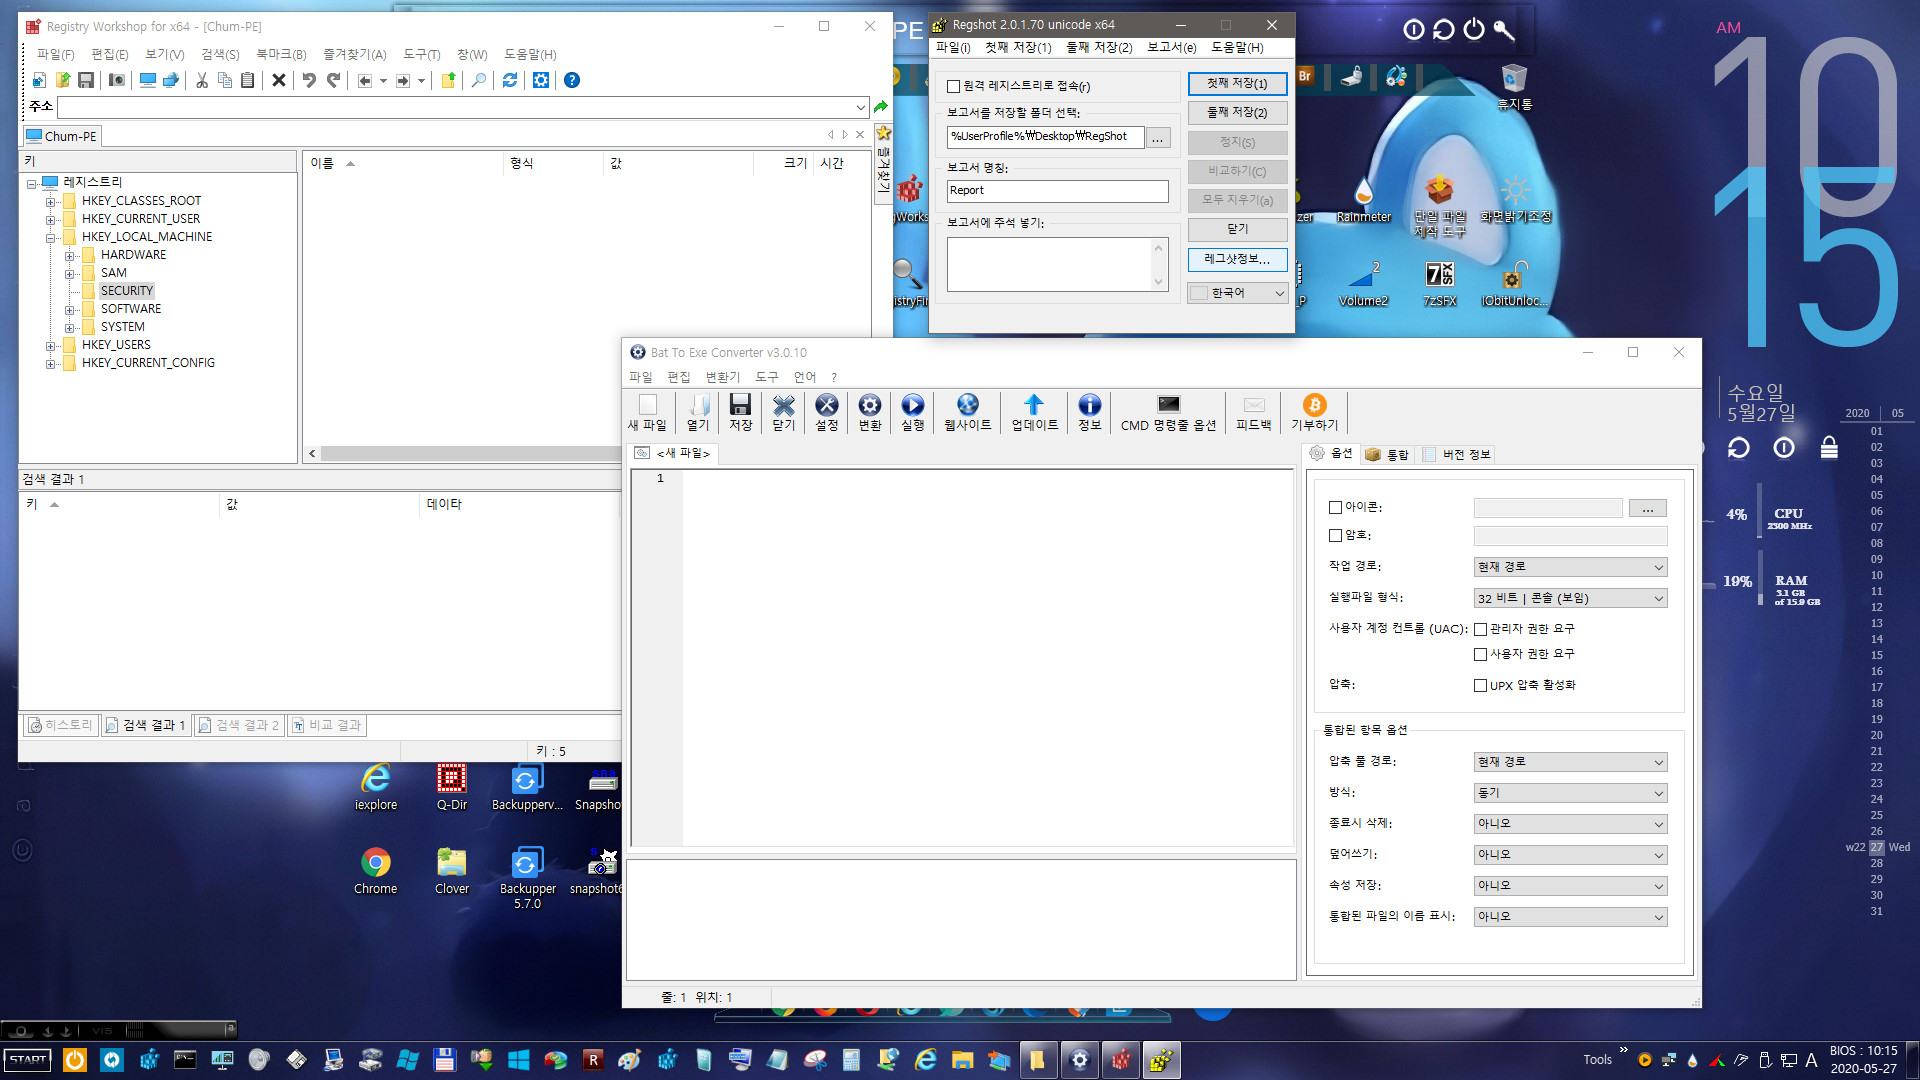
Task: Open Internet Explorer icon on taskbar
Action: pyautogui.click(x=925, y=1060)
